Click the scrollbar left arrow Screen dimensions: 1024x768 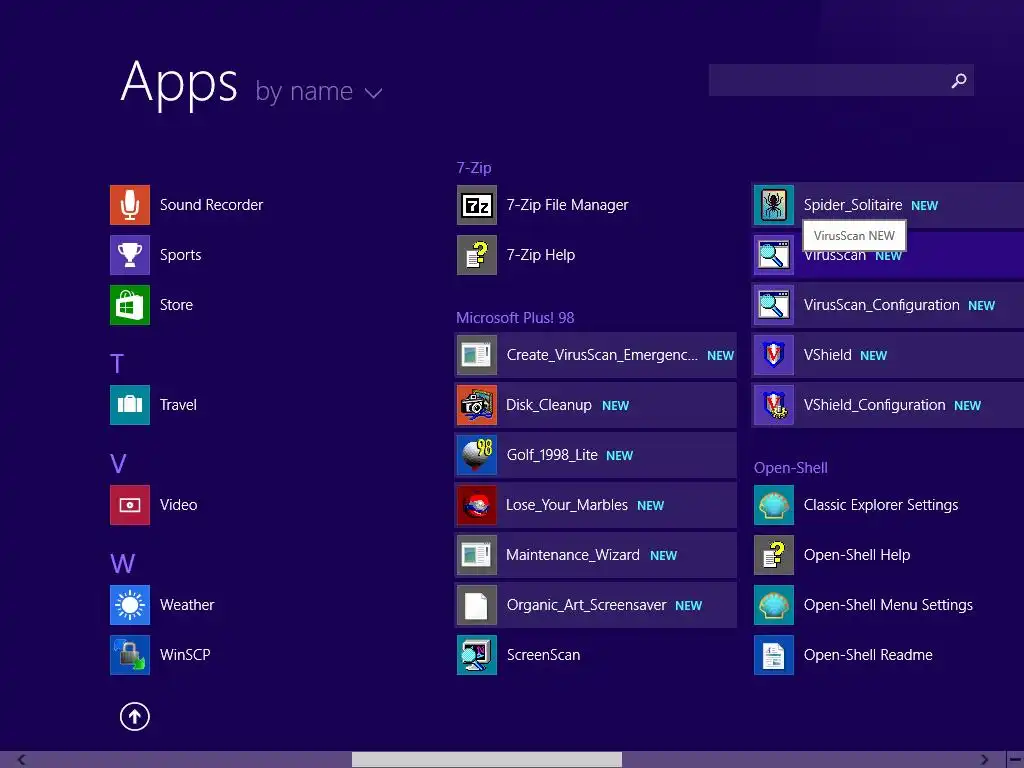pyautogui.click(x=22, y=760)
